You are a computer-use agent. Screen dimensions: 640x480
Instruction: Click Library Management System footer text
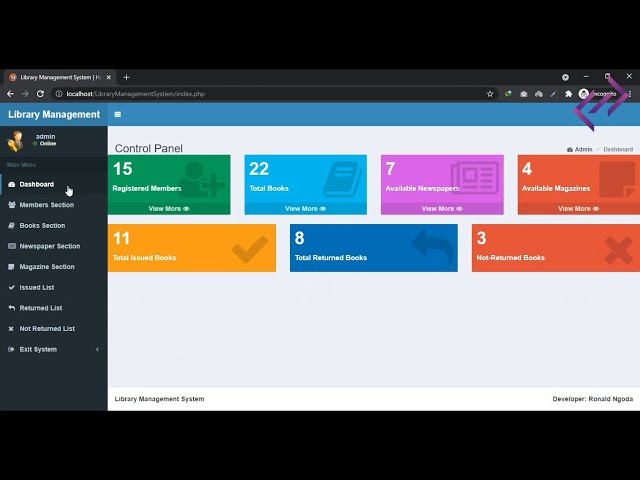pyautogui.click(x=159, y=399)
